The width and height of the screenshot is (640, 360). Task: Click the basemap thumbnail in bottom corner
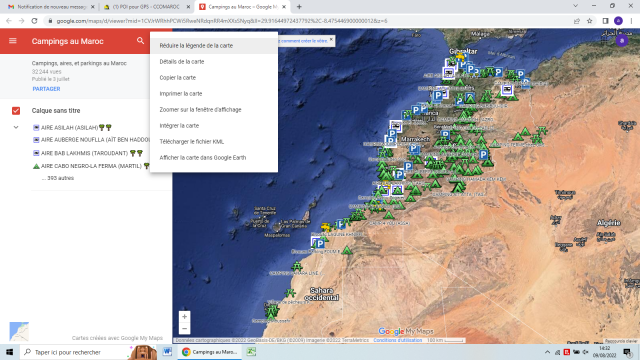point(19,331)
